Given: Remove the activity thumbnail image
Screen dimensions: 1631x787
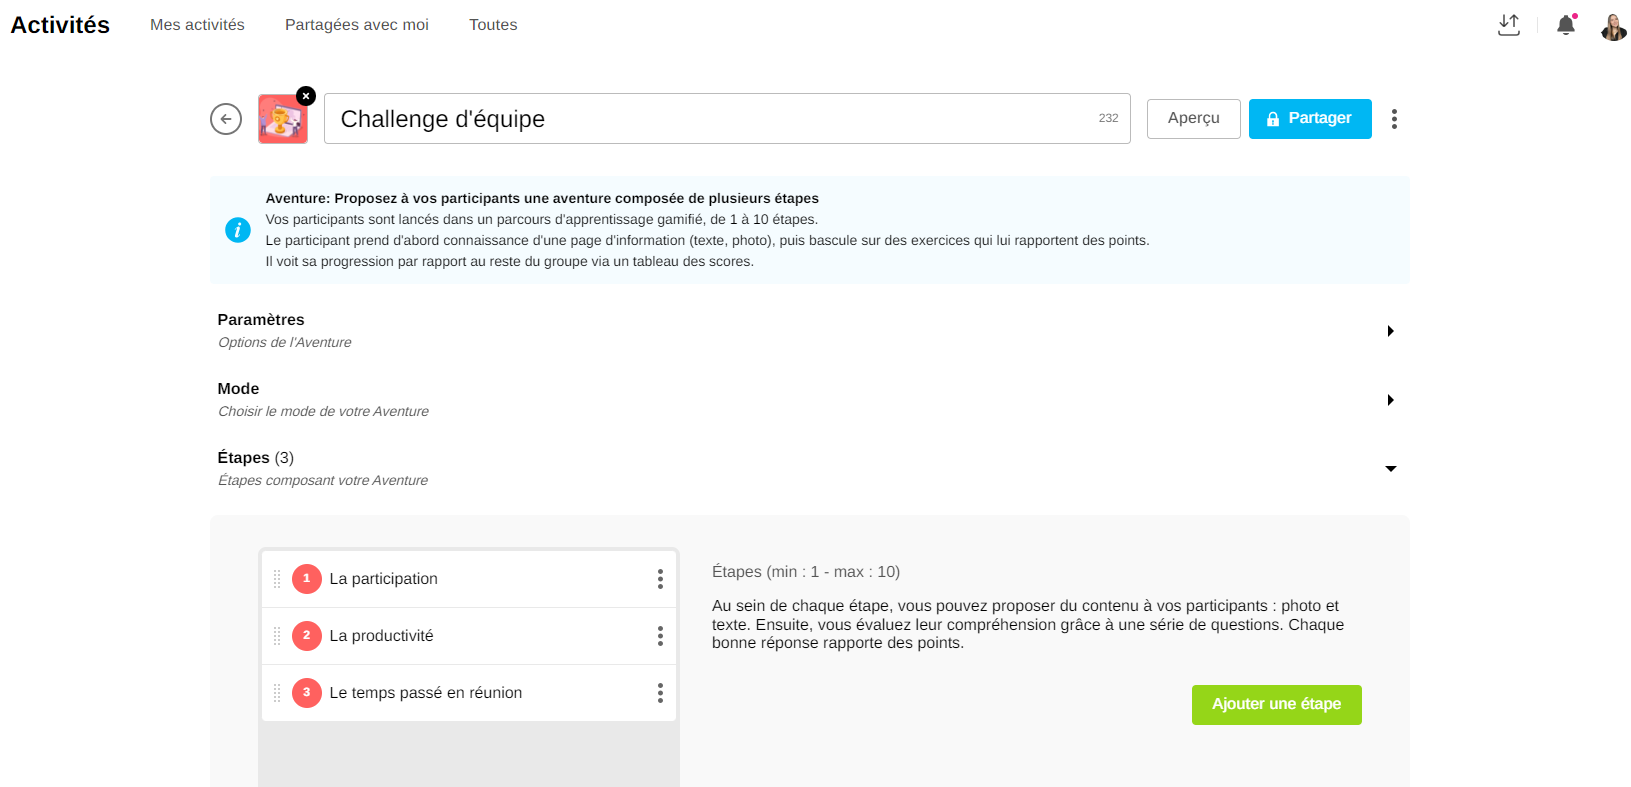Looking at the screenshot, I should coord(306,96).
